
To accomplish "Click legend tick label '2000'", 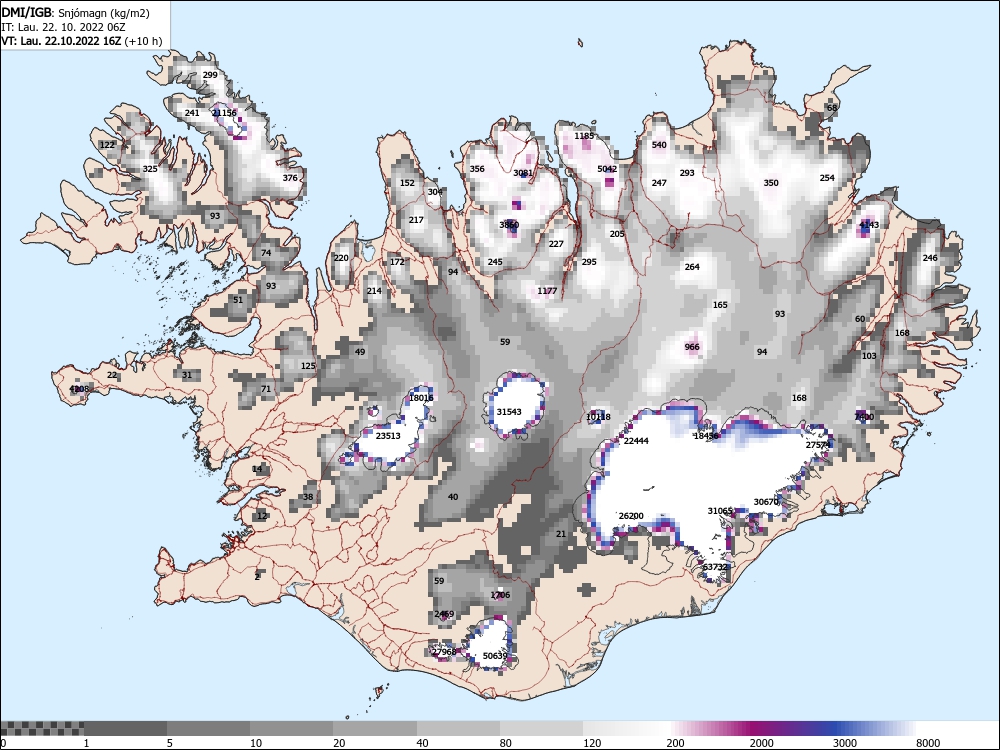I will tap(761, 743).
